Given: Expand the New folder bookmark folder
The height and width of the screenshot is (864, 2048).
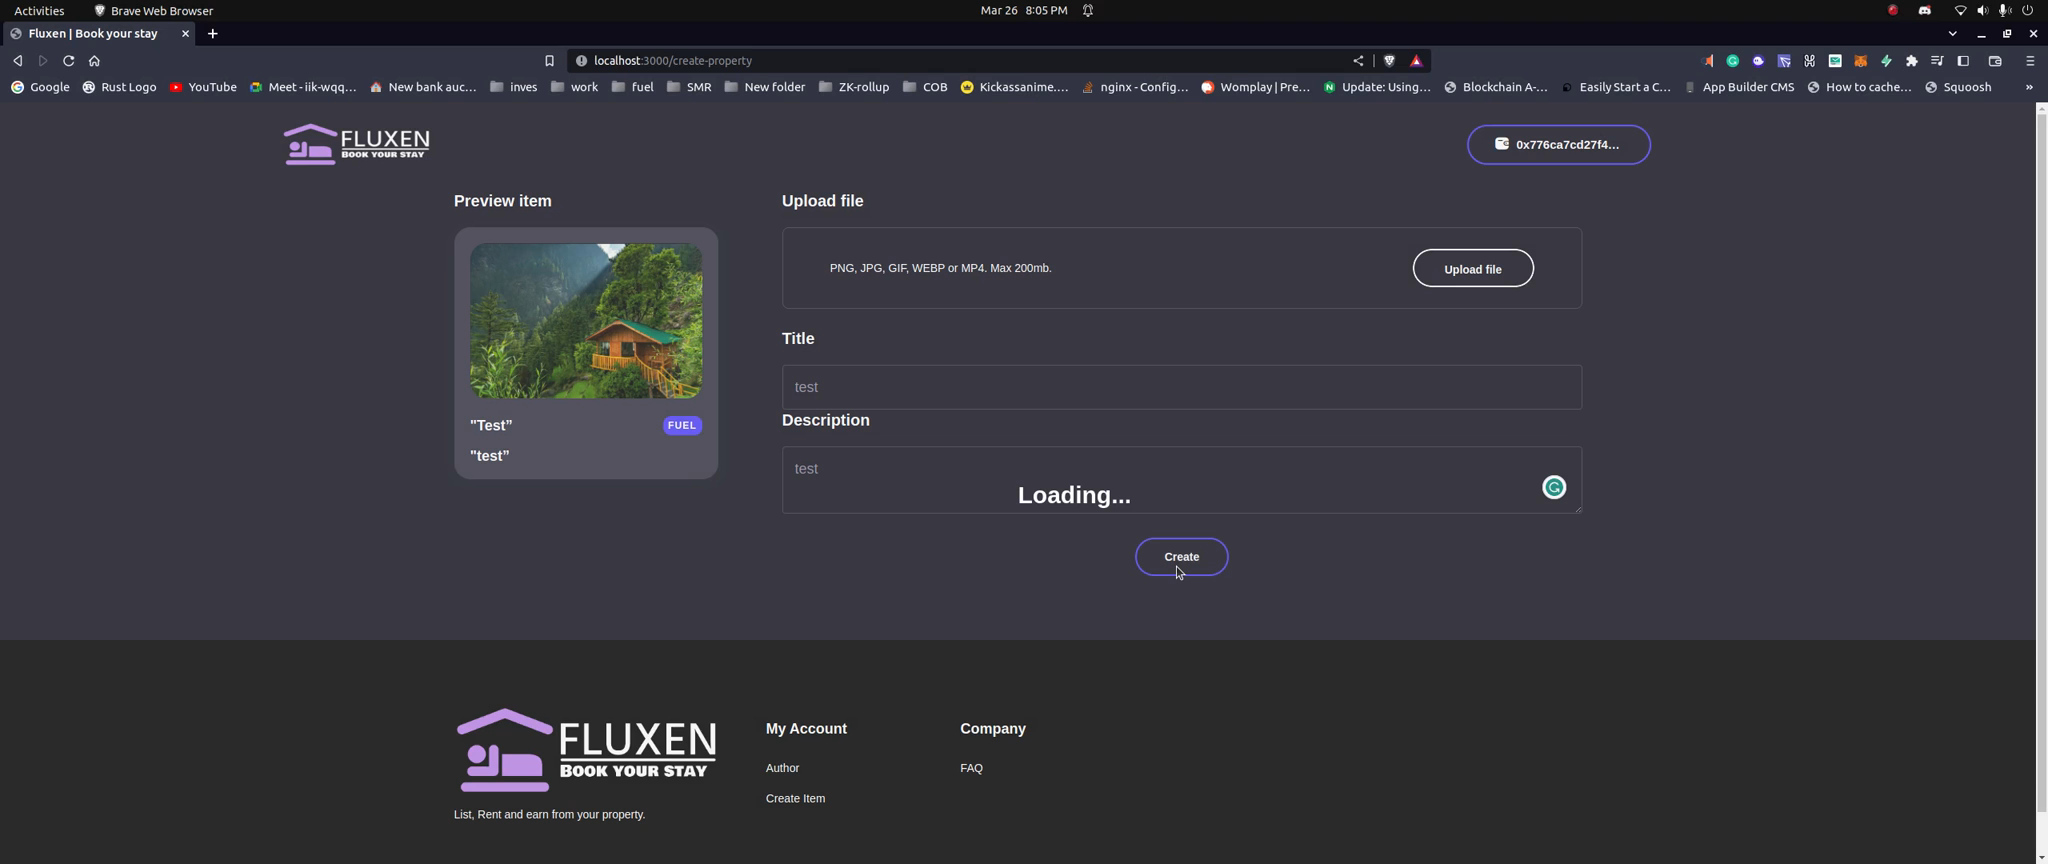Looking at the screenshot, I should (x=764, y=87).
